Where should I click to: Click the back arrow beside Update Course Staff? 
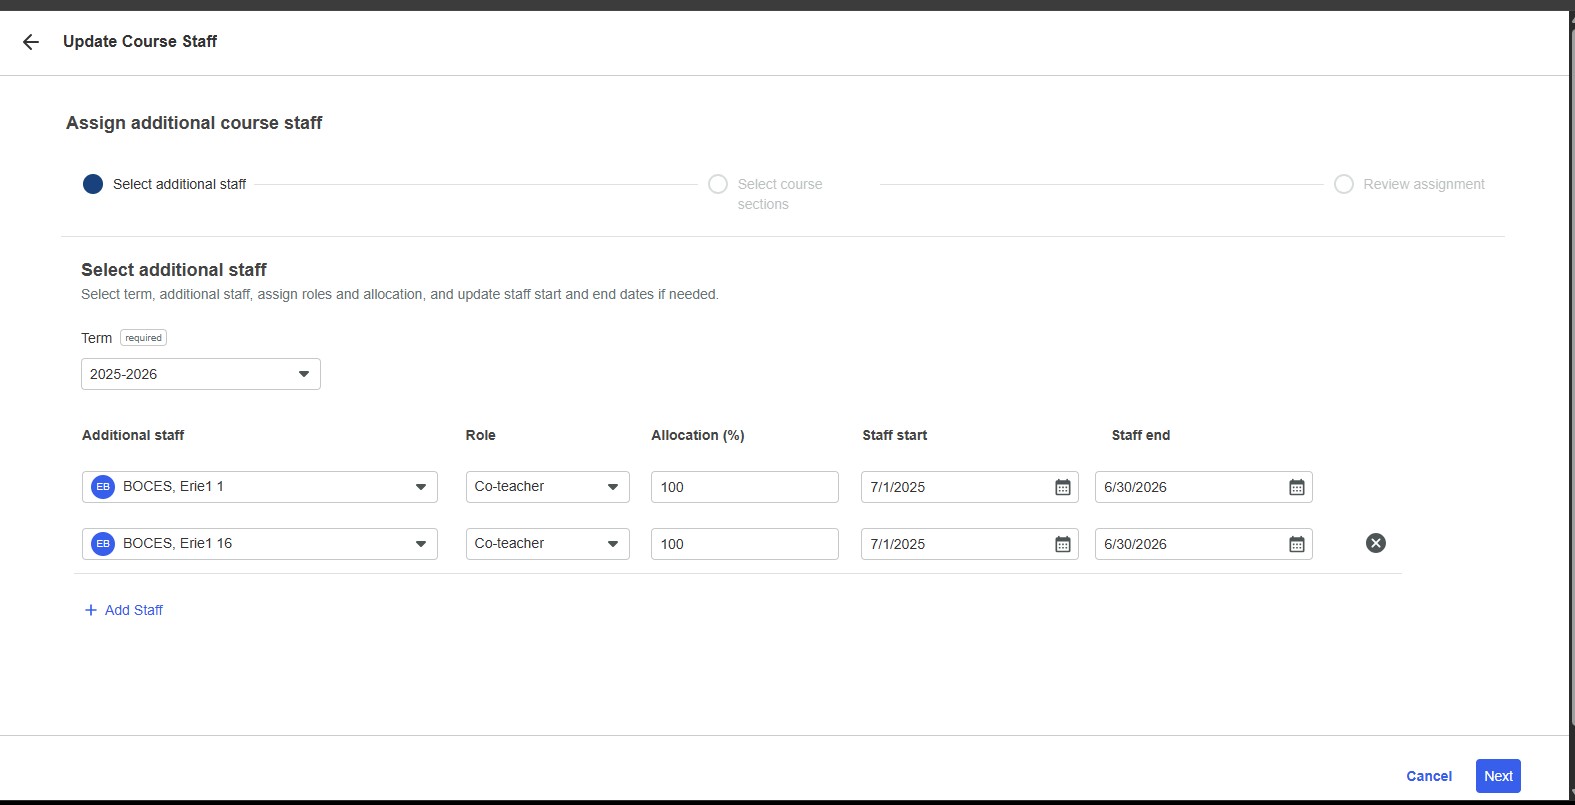[x=31, y=42]
